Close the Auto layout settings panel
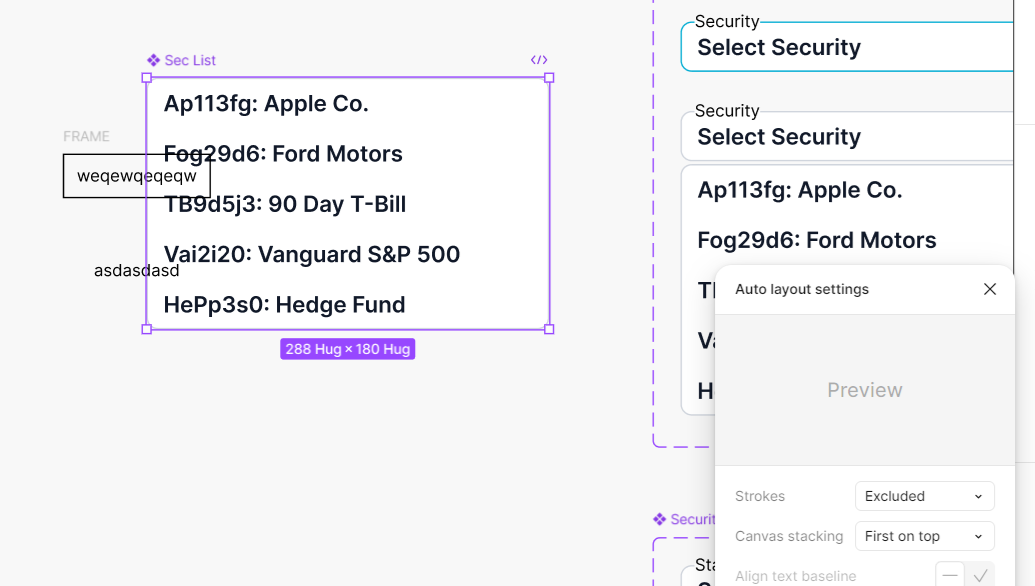This screenshot has width=1035, height=586. (x=989, y=289)
